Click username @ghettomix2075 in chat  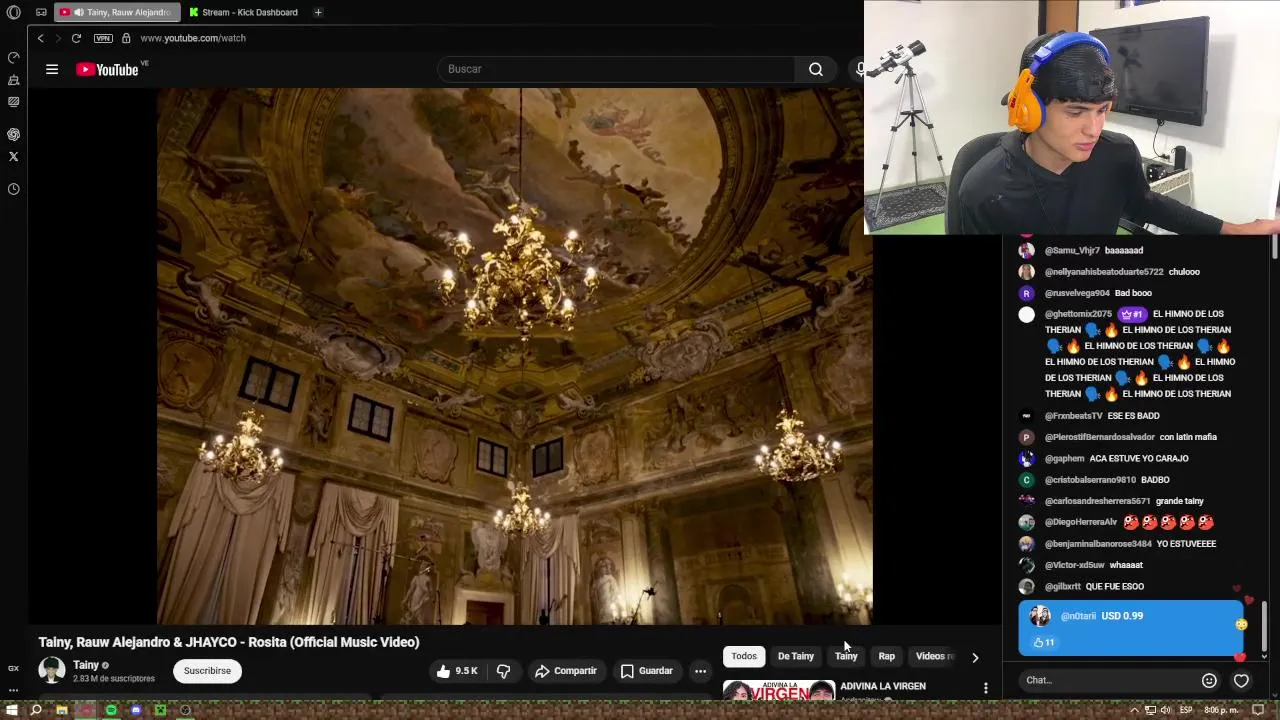click(x=1078, y=314)
